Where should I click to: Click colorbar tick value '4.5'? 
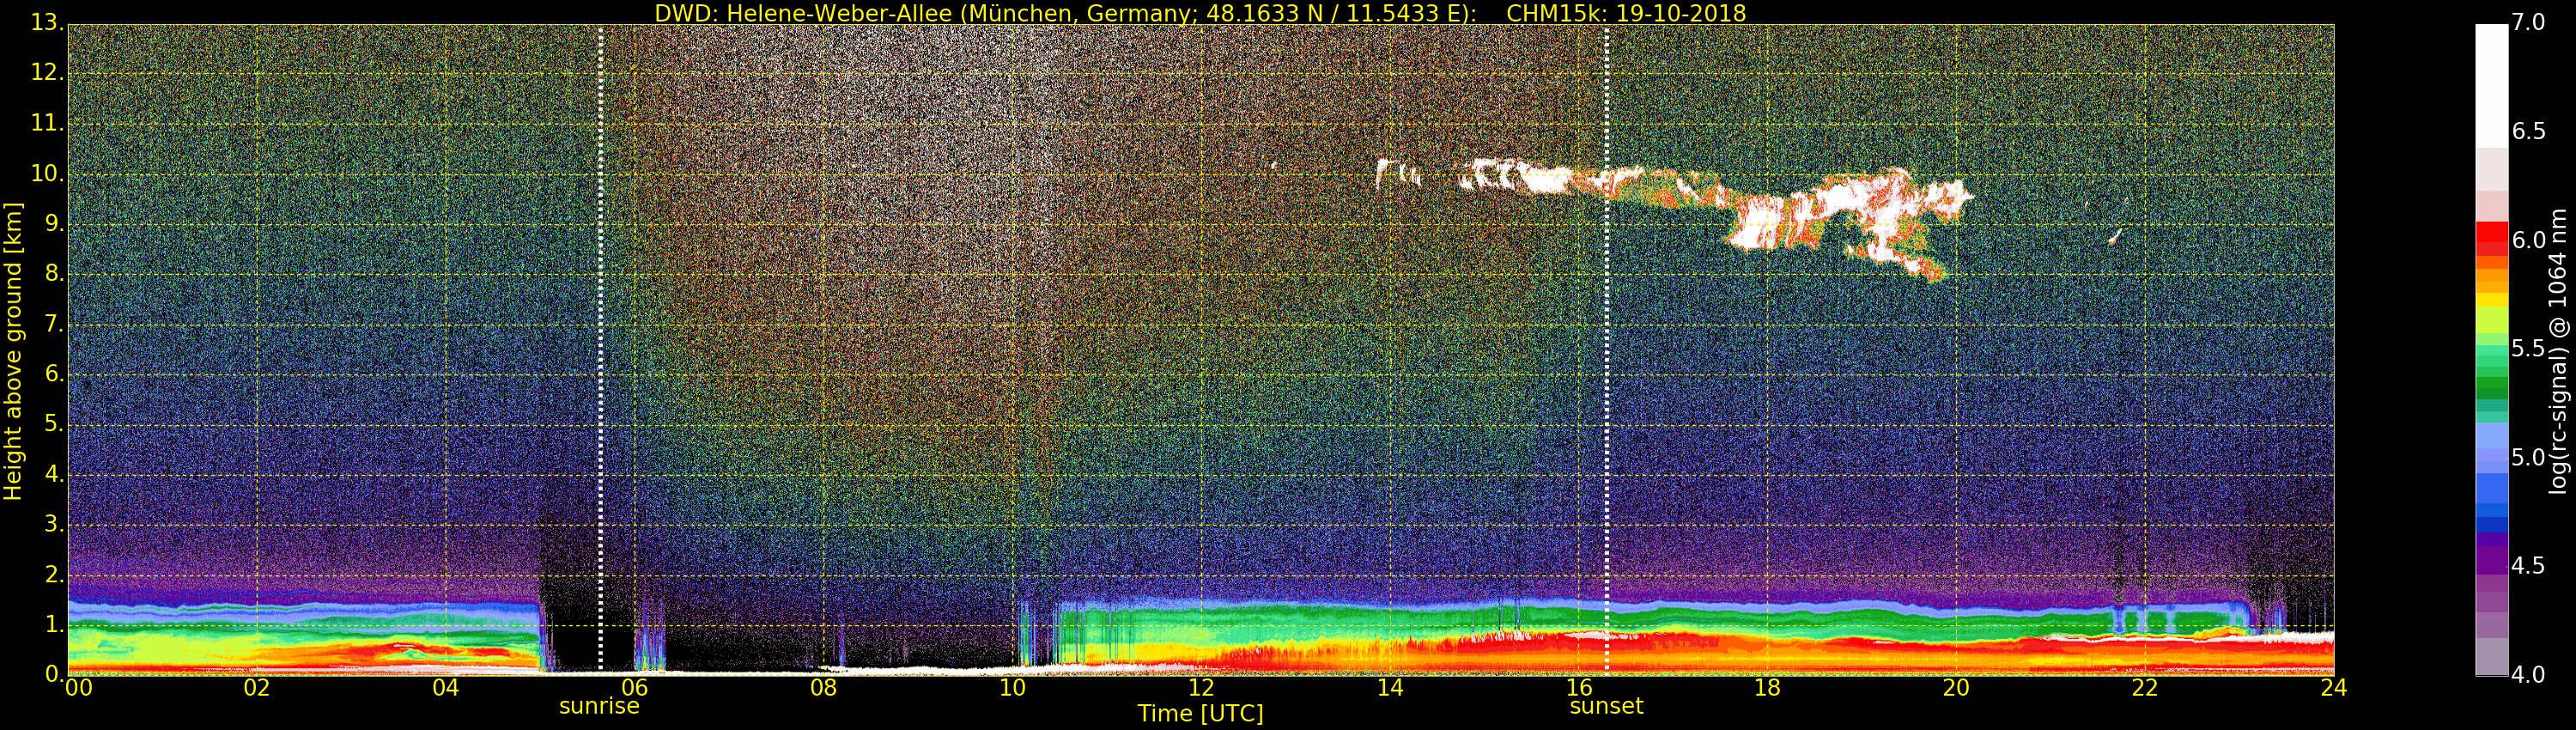(x=2528, y=566)
